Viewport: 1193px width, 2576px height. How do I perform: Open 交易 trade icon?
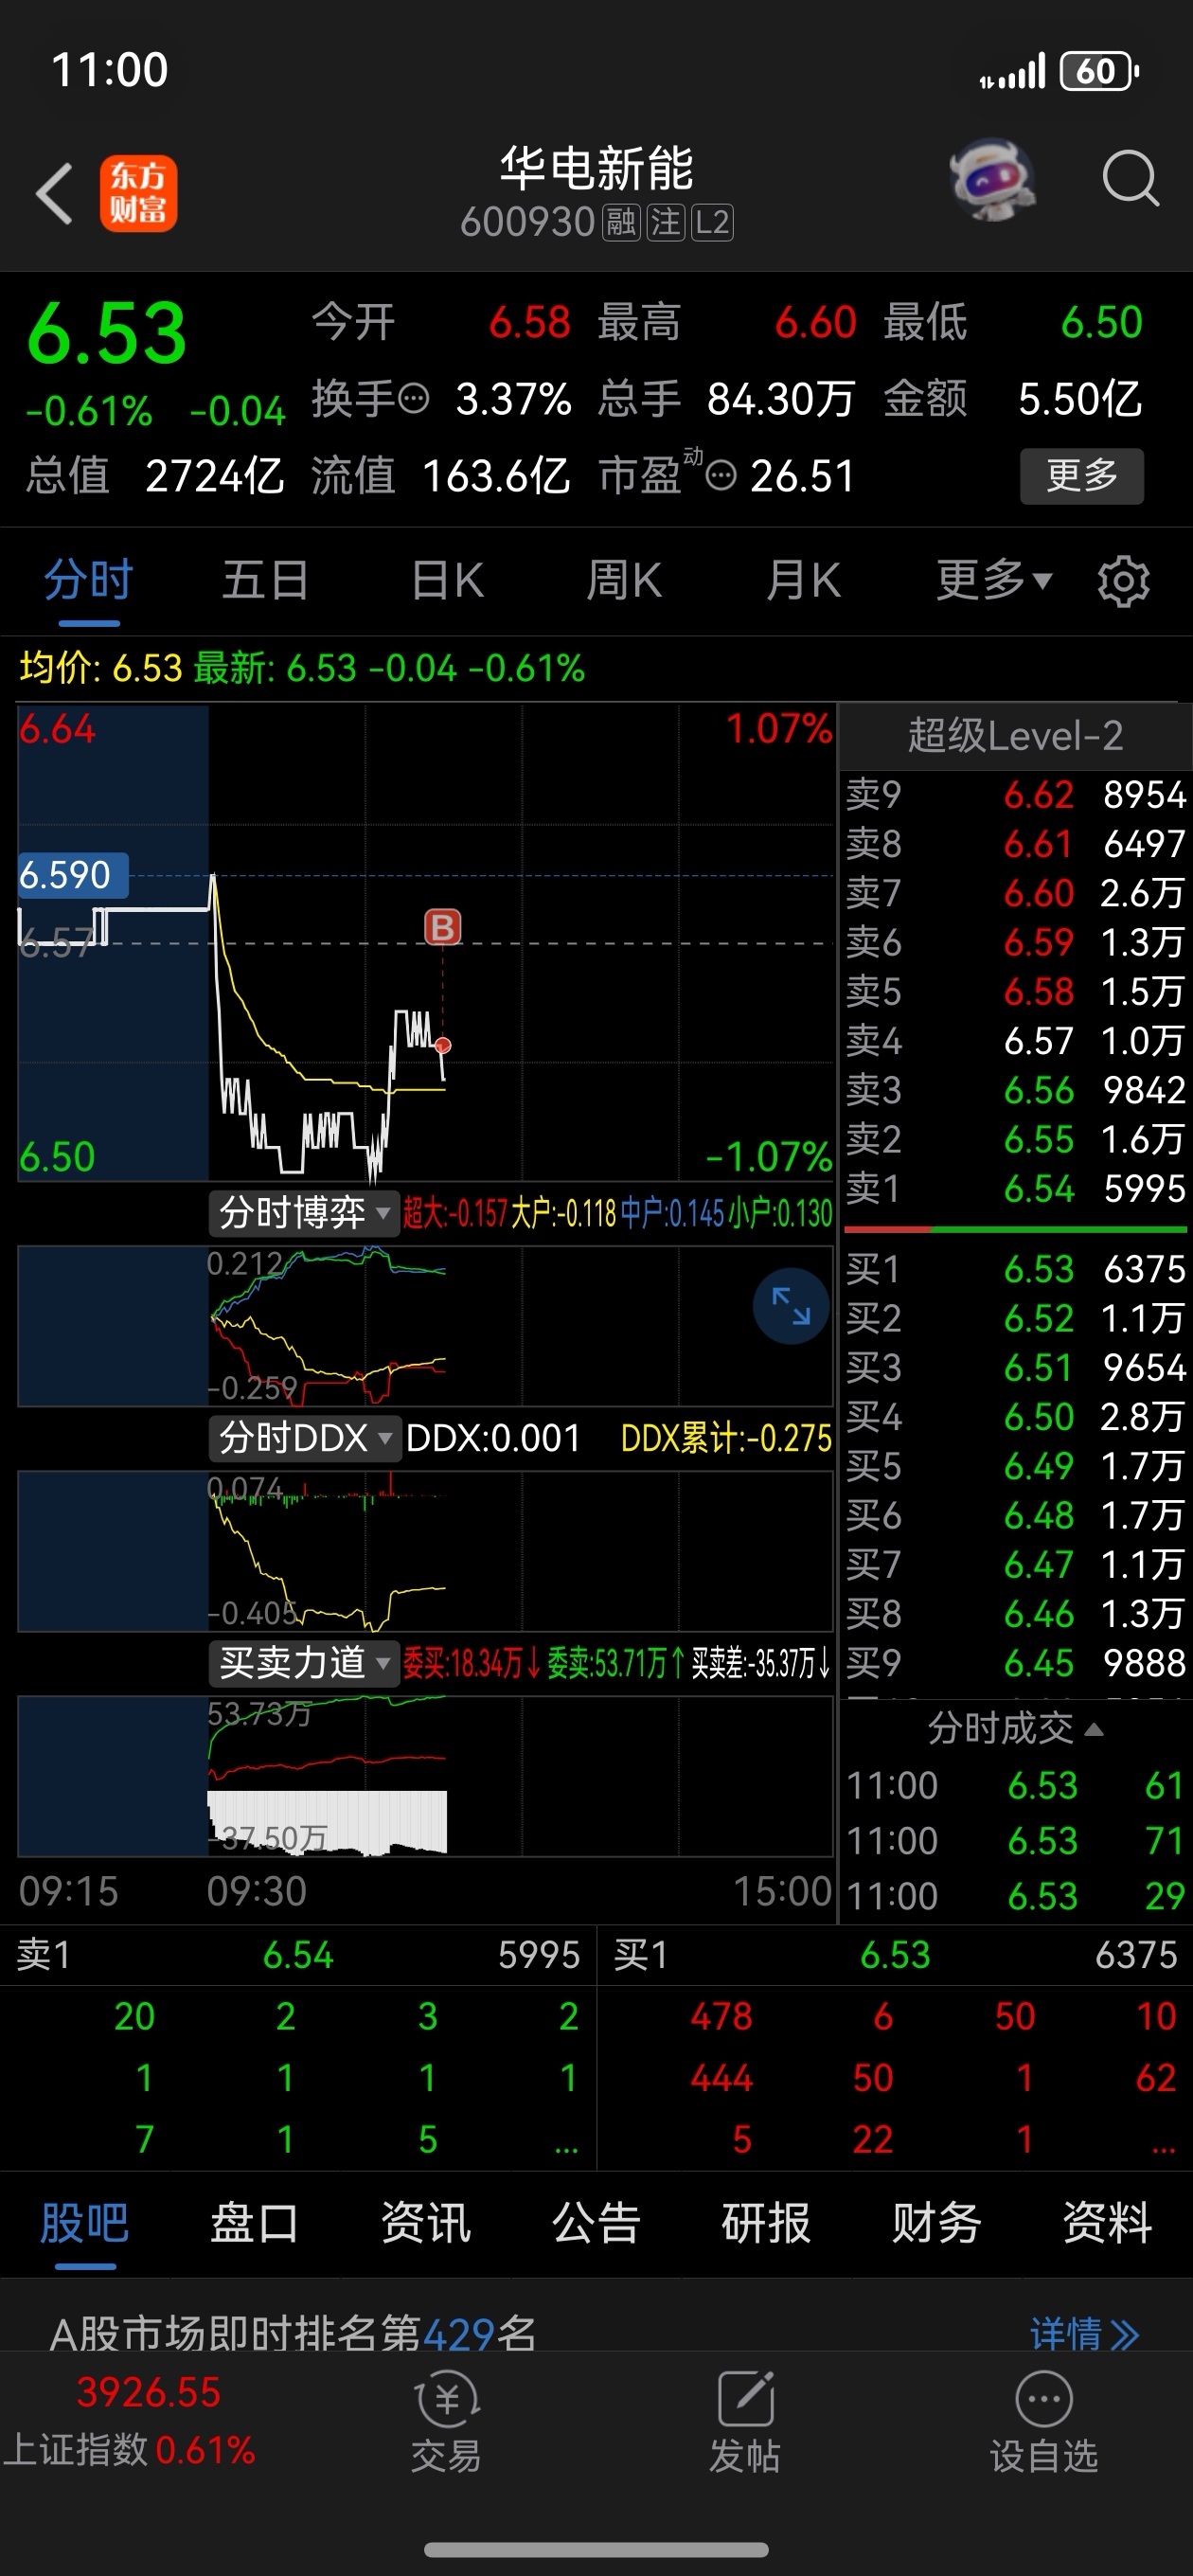(446, 2421)
